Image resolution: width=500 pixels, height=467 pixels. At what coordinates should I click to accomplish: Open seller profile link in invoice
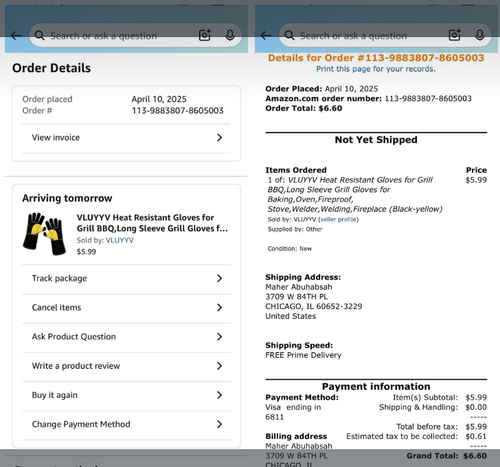pyautogui.click(x=338, y=219)
